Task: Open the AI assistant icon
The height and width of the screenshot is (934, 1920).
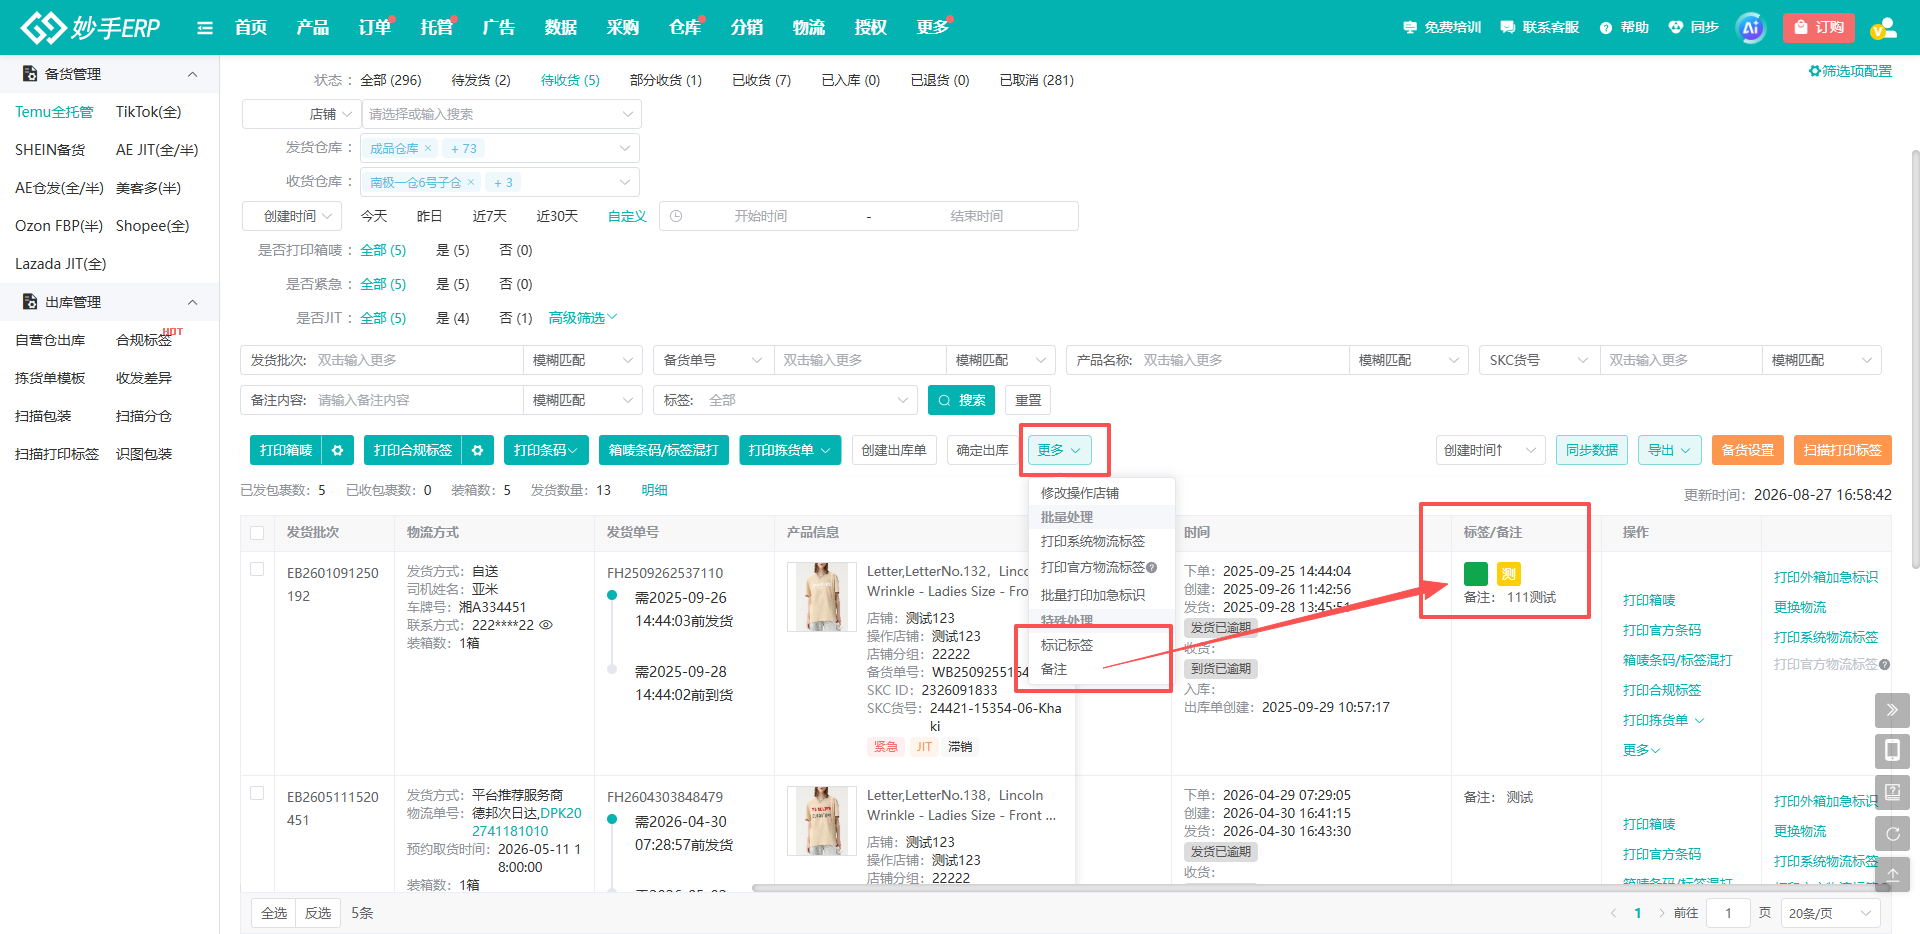Action: tap(1750, 28)
